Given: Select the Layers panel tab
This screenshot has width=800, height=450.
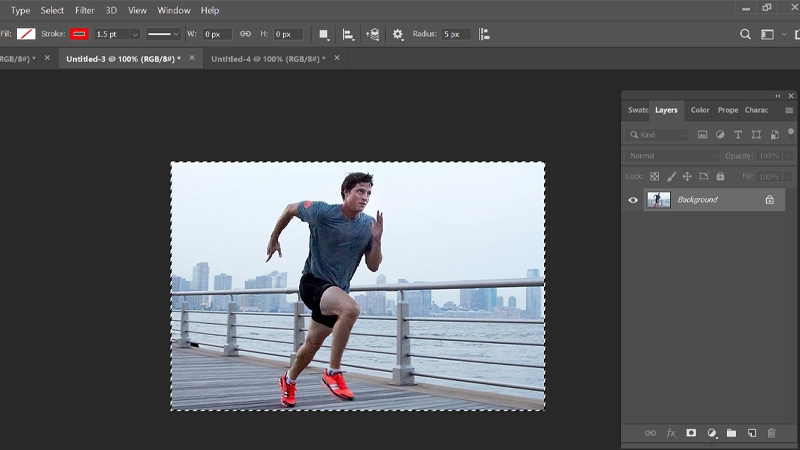Looking at the screenshot, I should [666, 110].
